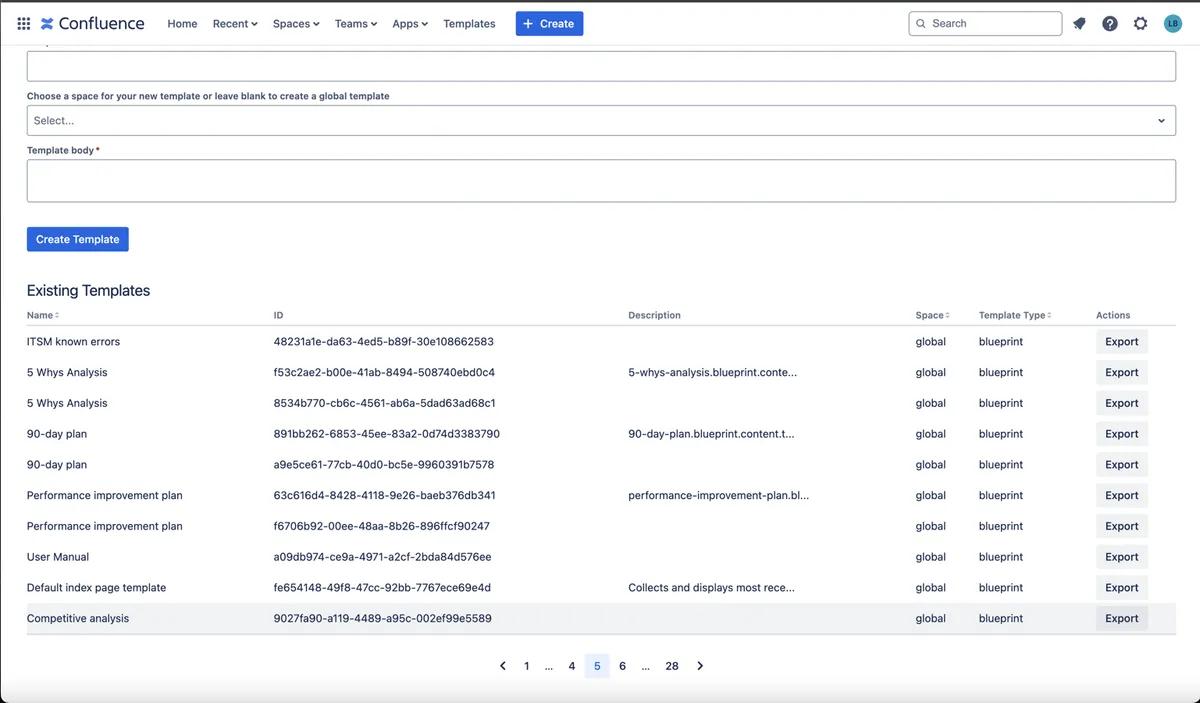Viewport: 1200px width, 703px height.
Task: Go to page 28 in pagination
Action: coord(672,666)
